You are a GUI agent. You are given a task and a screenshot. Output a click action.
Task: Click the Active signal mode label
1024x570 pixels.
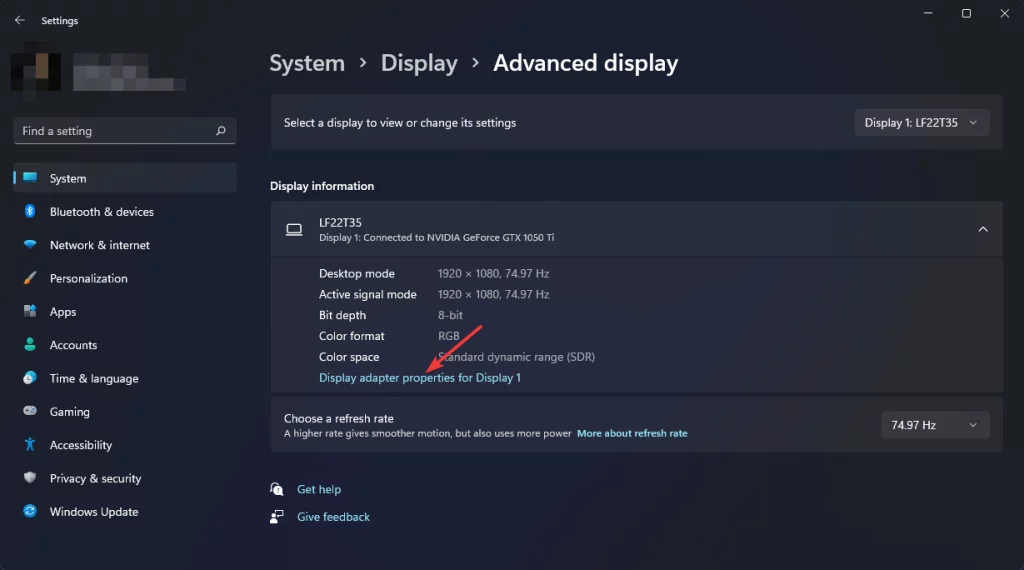click(x=368, y=294)
